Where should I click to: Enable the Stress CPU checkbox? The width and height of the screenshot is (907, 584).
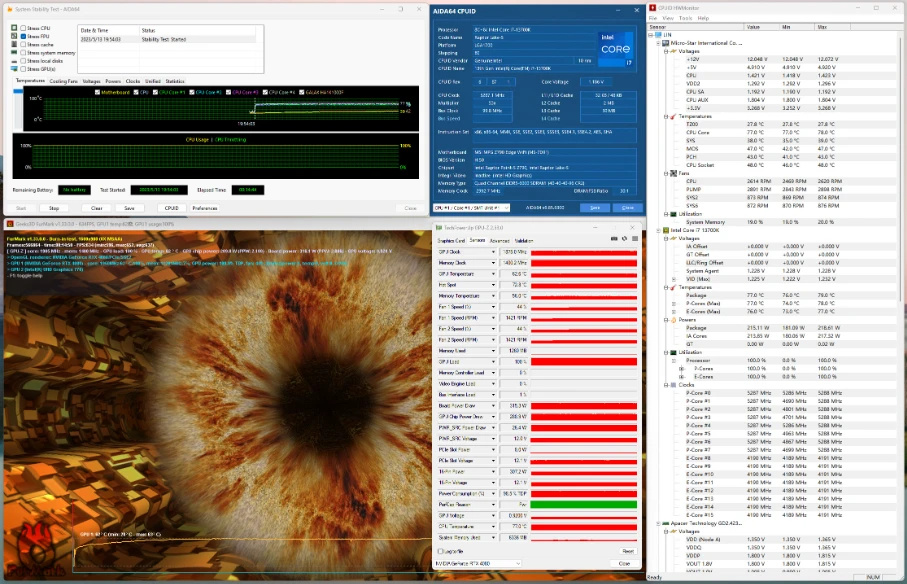[23, 28]
